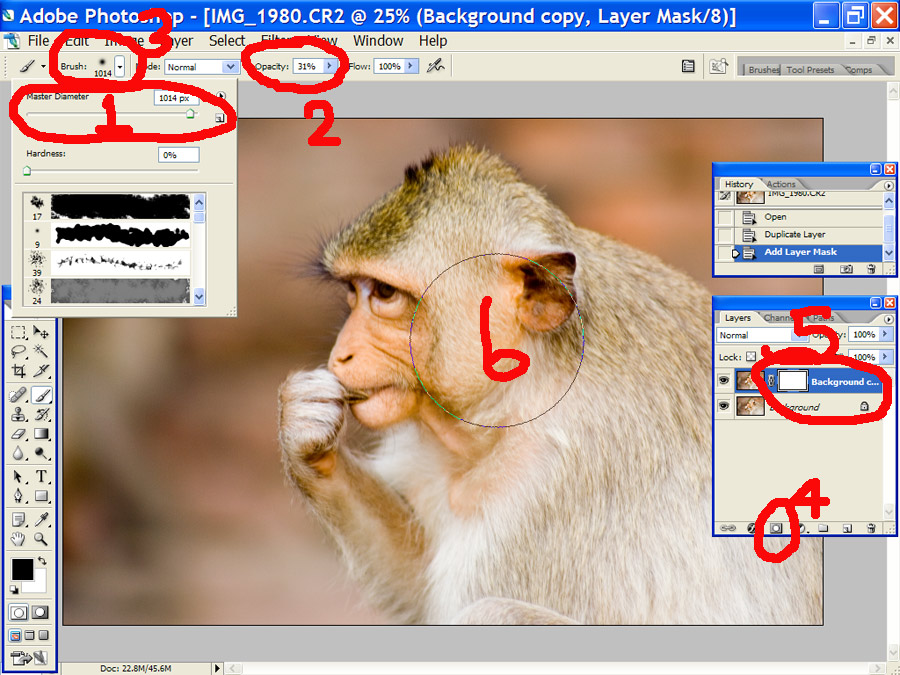Expand the Opacity slider arrow showing 31%
Image resolution: width=900 pixels, height=675 pixels.
coord(329,66)
